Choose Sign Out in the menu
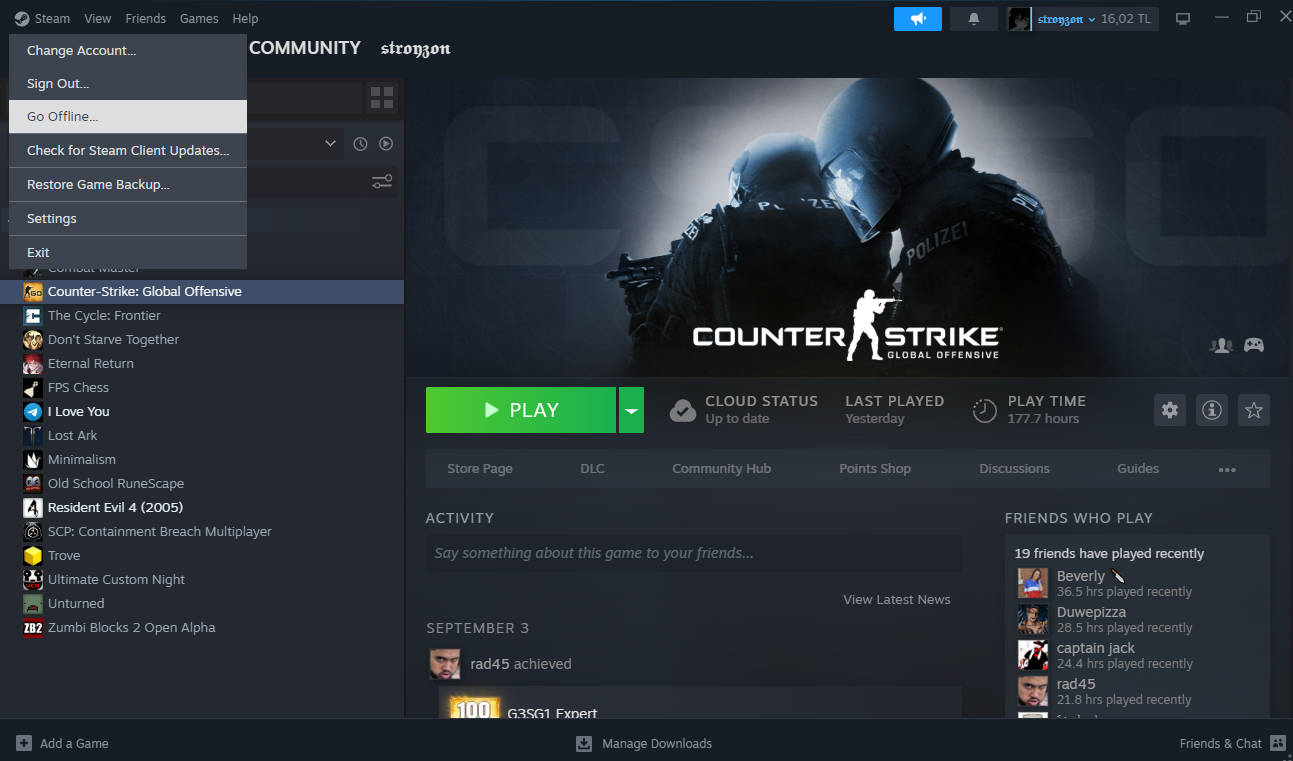1293x761 pixels. [128, 83]
